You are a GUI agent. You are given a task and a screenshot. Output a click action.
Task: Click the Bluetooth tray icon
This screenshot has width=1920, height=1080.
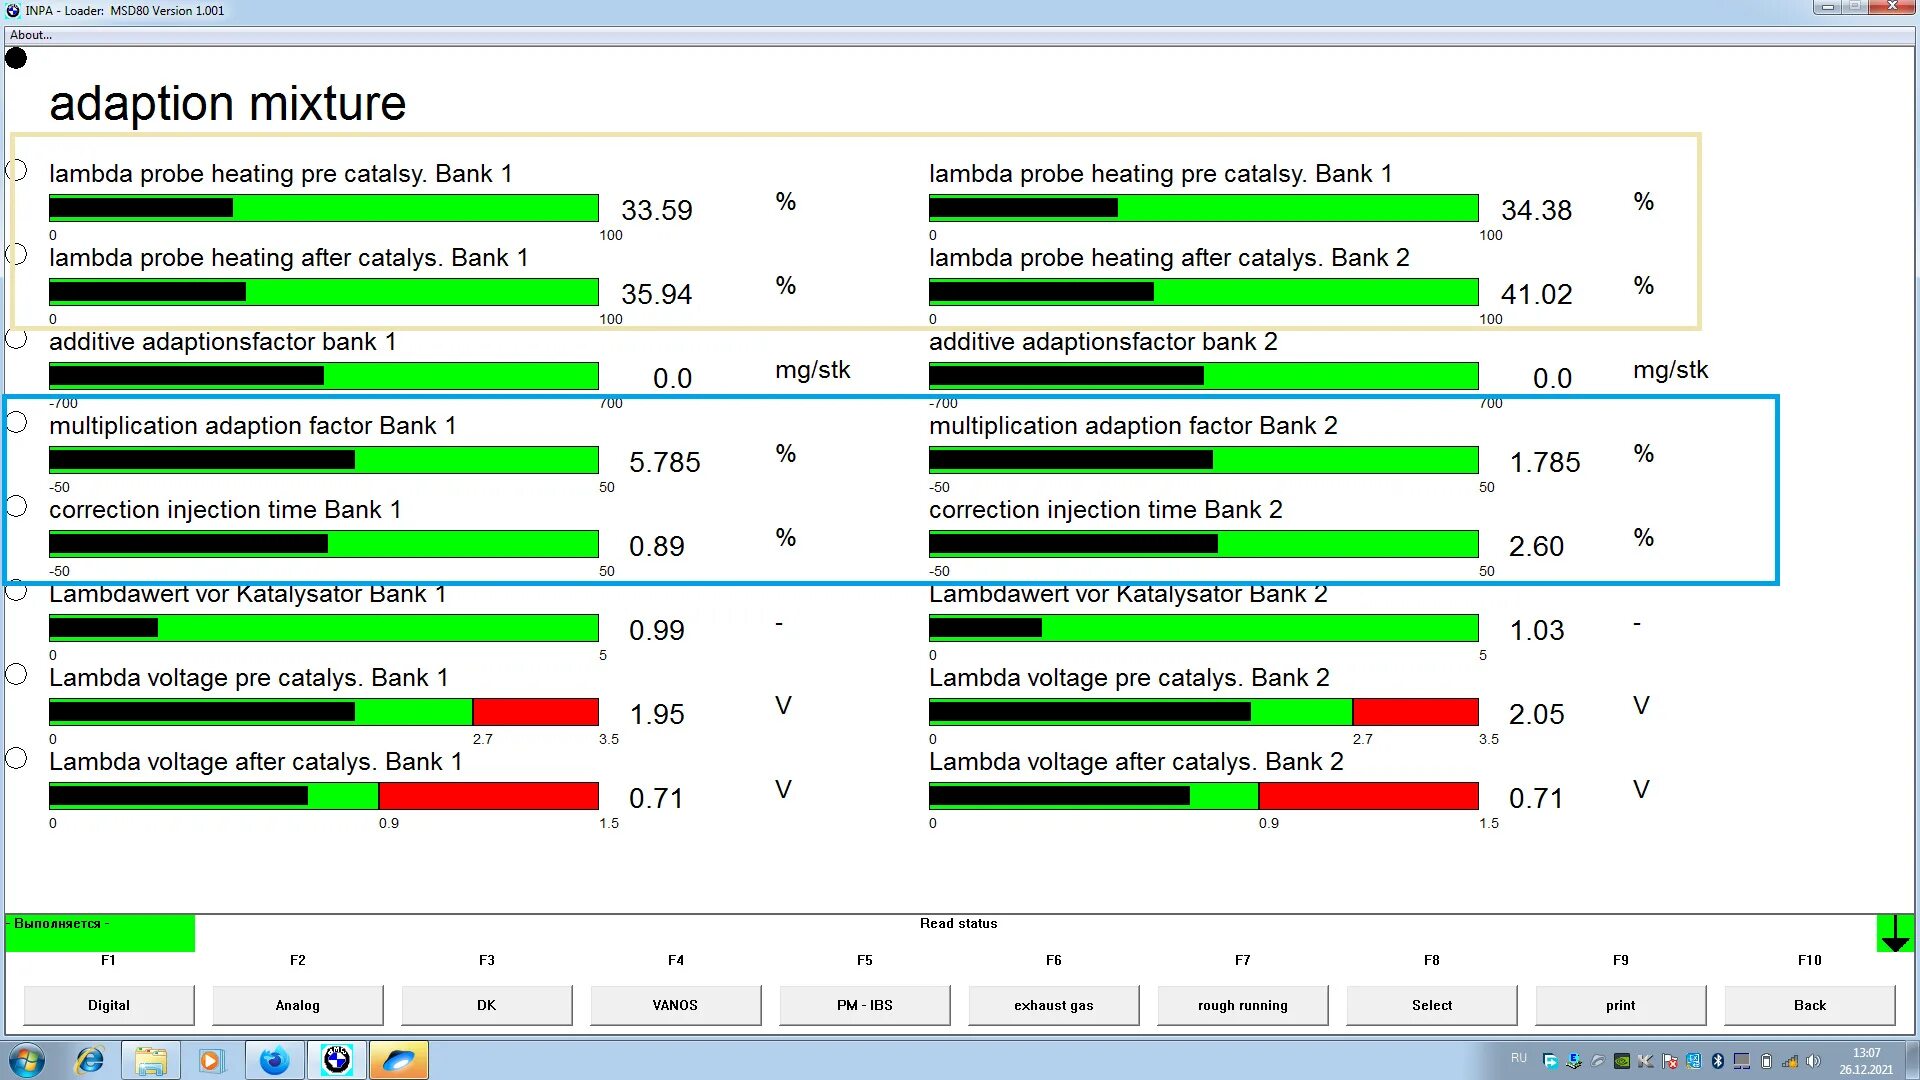tap(1717, 1061)
